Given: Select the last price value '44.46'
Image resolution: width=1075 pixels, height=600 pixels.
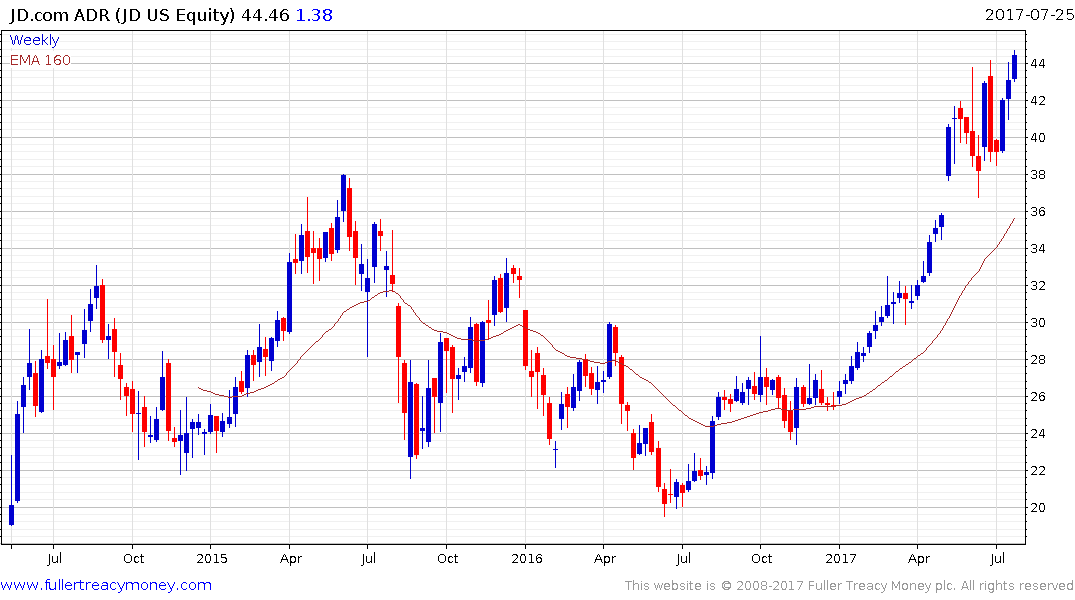Looking at the screenshot, I should pyautogui.click(x=265, y=15).
